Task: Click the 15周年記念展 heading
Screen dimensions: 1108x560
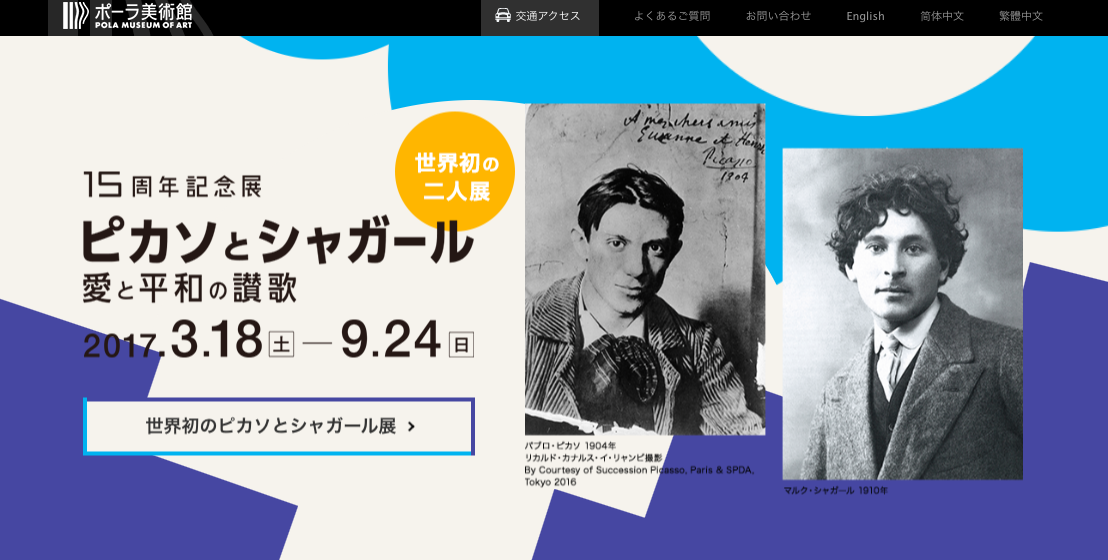Action: click(x=173, y=185)
